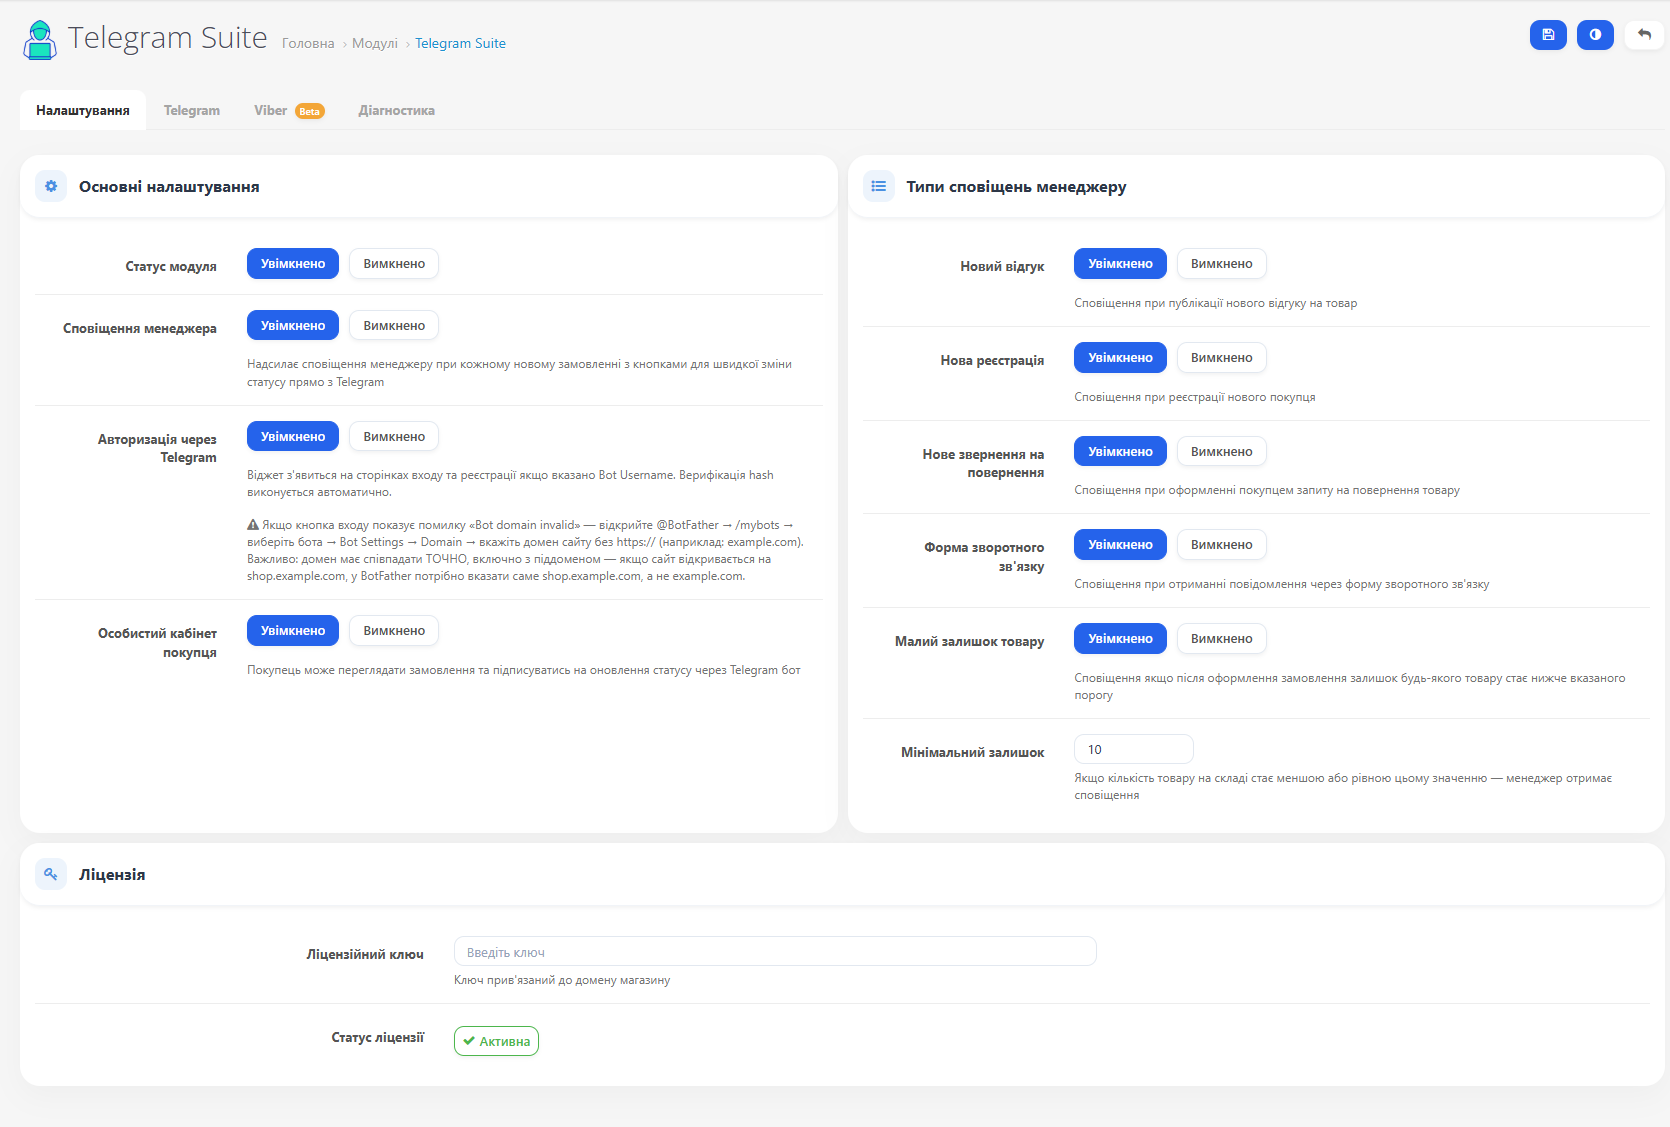Open the Модулі breadcrumb link
The image size is (1670, 1127).
(x=375, y=43)
